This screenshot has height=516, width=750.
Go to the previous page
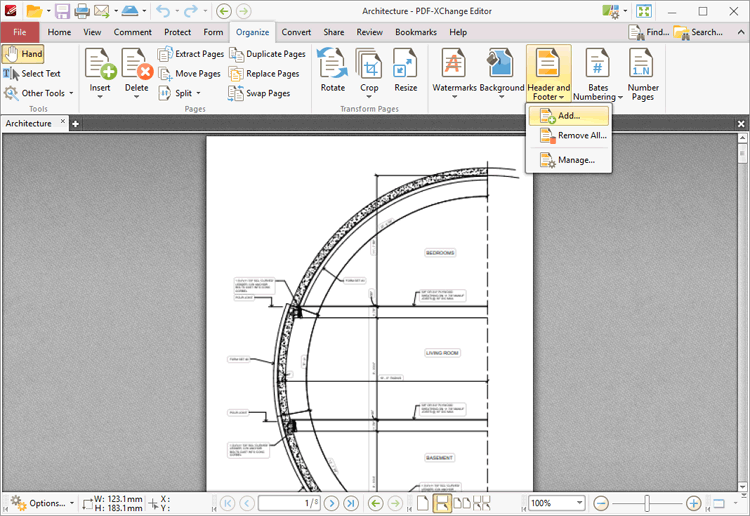(247, 503)
